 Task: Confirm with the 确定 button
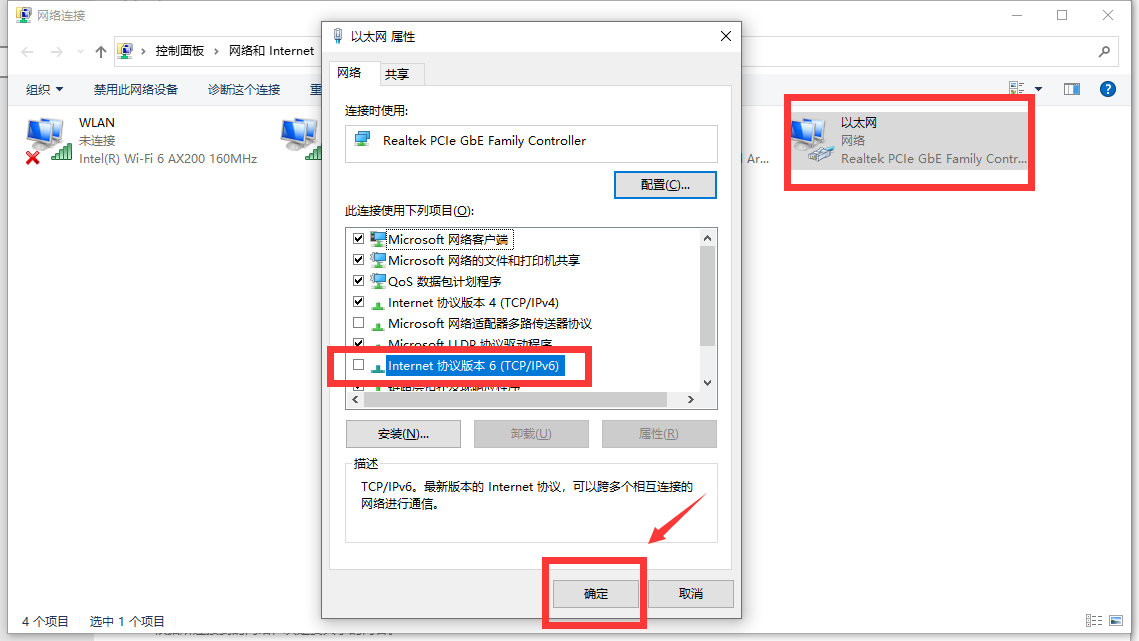coord(596,594)
